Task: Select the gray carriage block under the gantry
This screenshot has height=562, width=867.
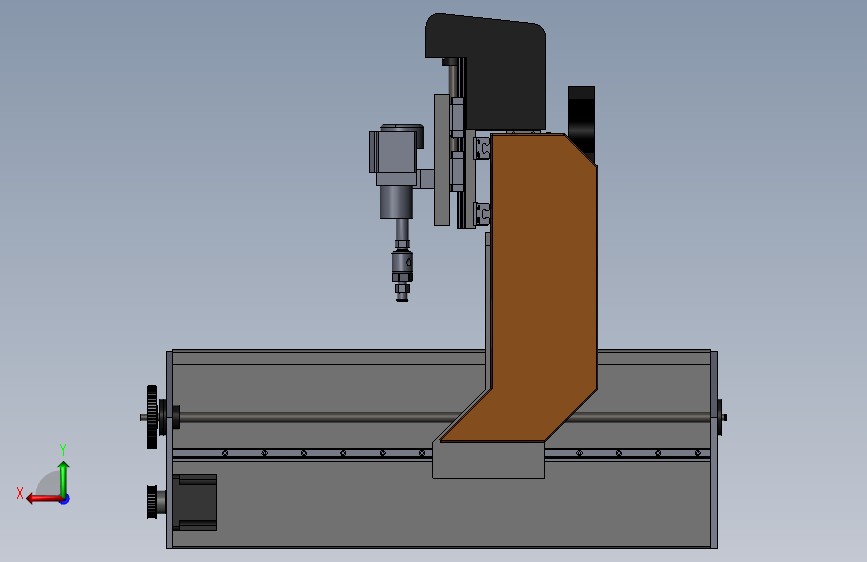Action: click(x=488, y=460)
